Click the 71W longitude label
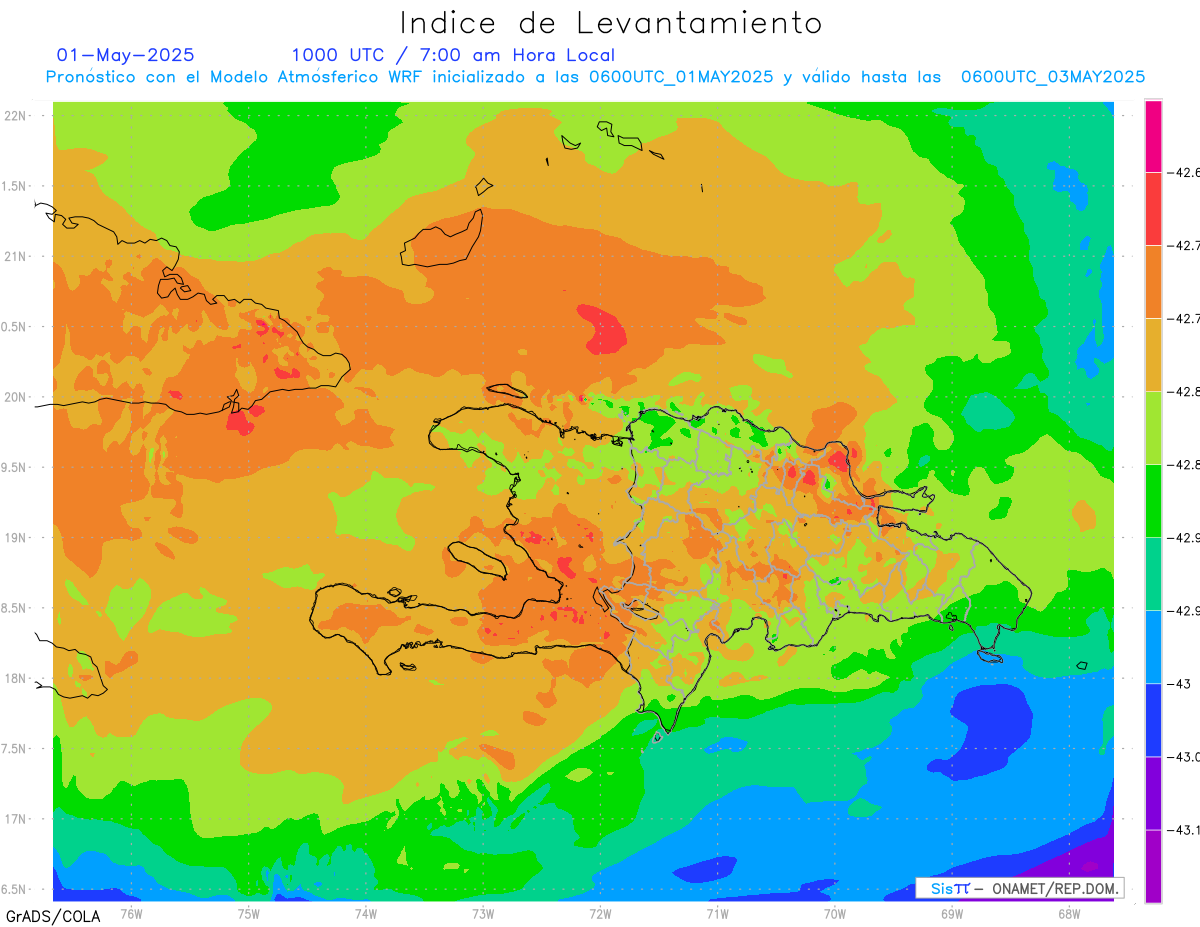This screenshot has height=927, width=1200. point(717,912)
